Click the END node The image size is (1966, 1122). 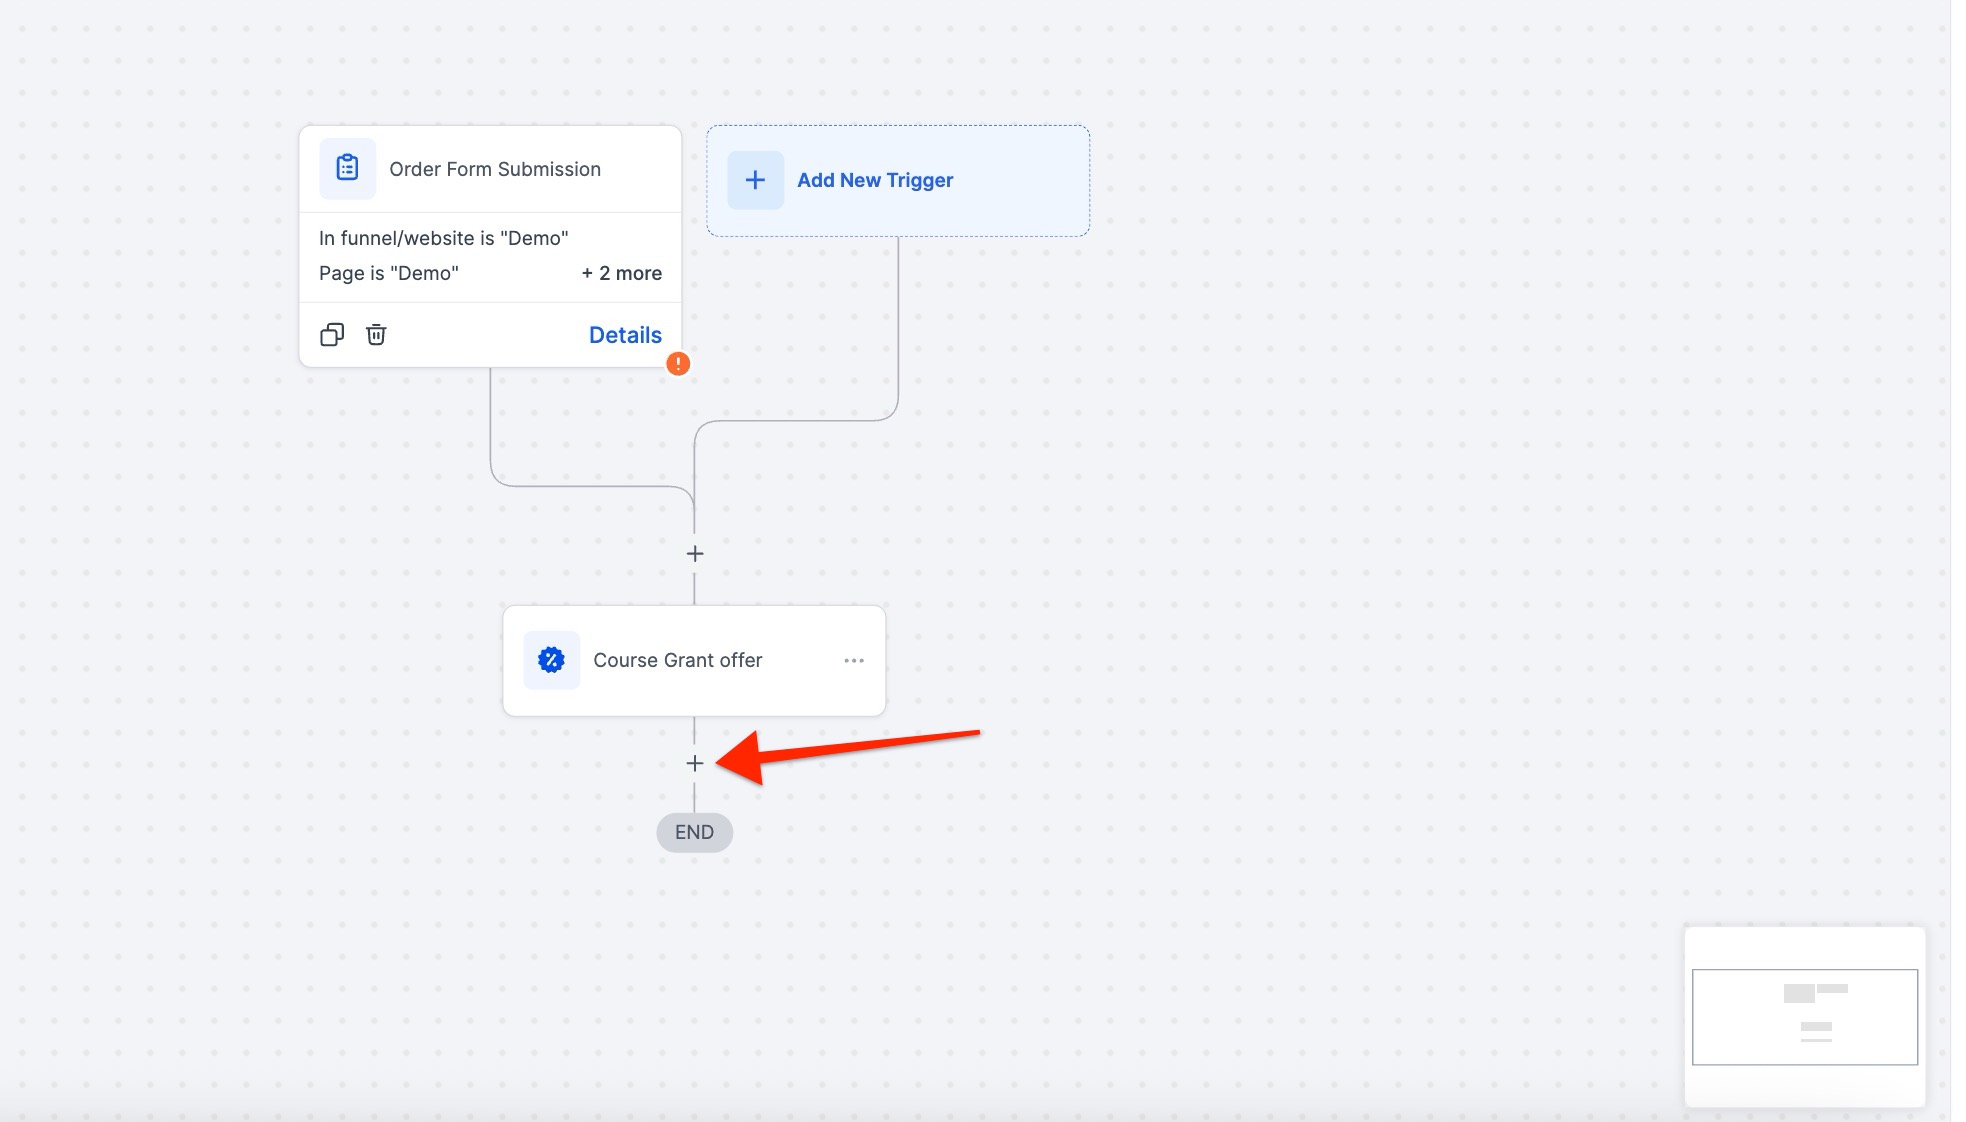point(694,832)
